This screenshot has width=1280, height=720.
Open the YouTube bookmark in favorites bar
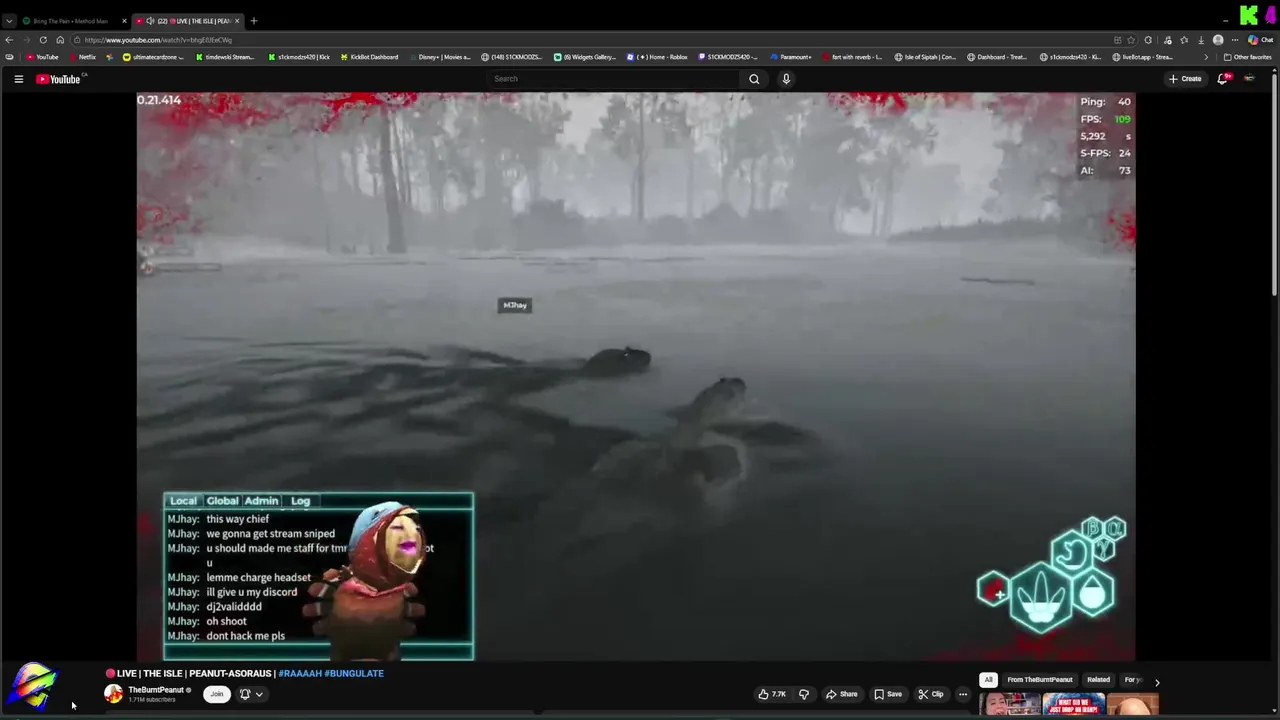click(42, 57)
